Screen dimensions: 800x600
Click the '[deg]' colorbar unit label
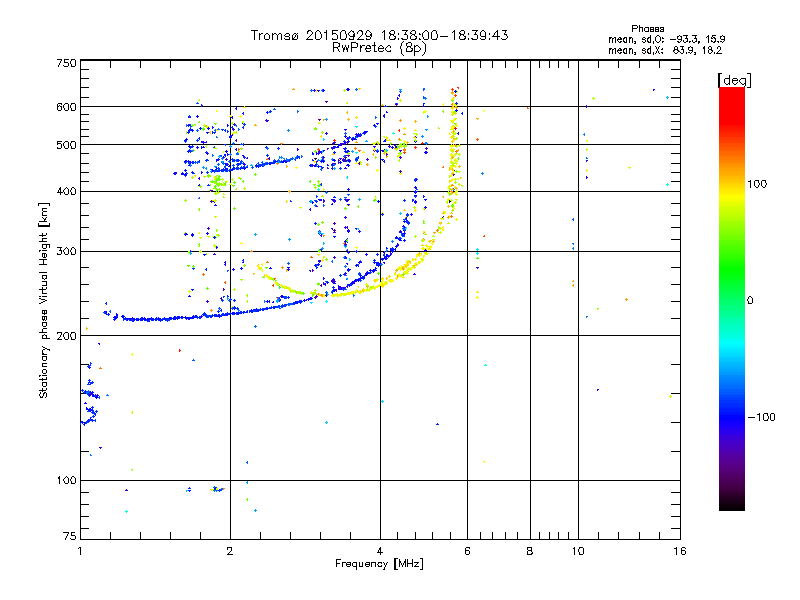(734, 80)
